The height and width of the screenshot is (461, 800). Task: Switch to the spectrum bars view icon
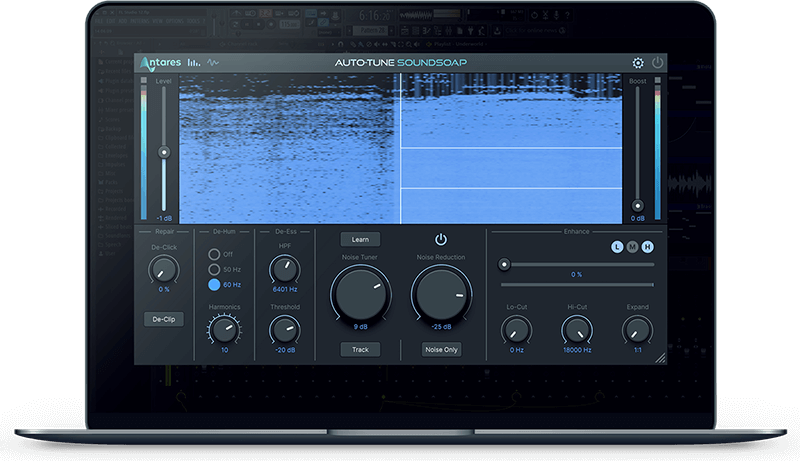tap(194, 63)
